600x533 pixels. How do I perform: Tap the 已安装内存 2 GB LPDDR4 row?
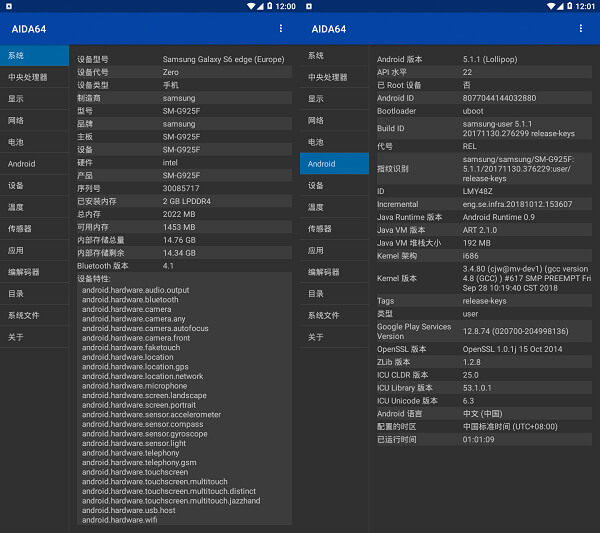pos(184,201)
